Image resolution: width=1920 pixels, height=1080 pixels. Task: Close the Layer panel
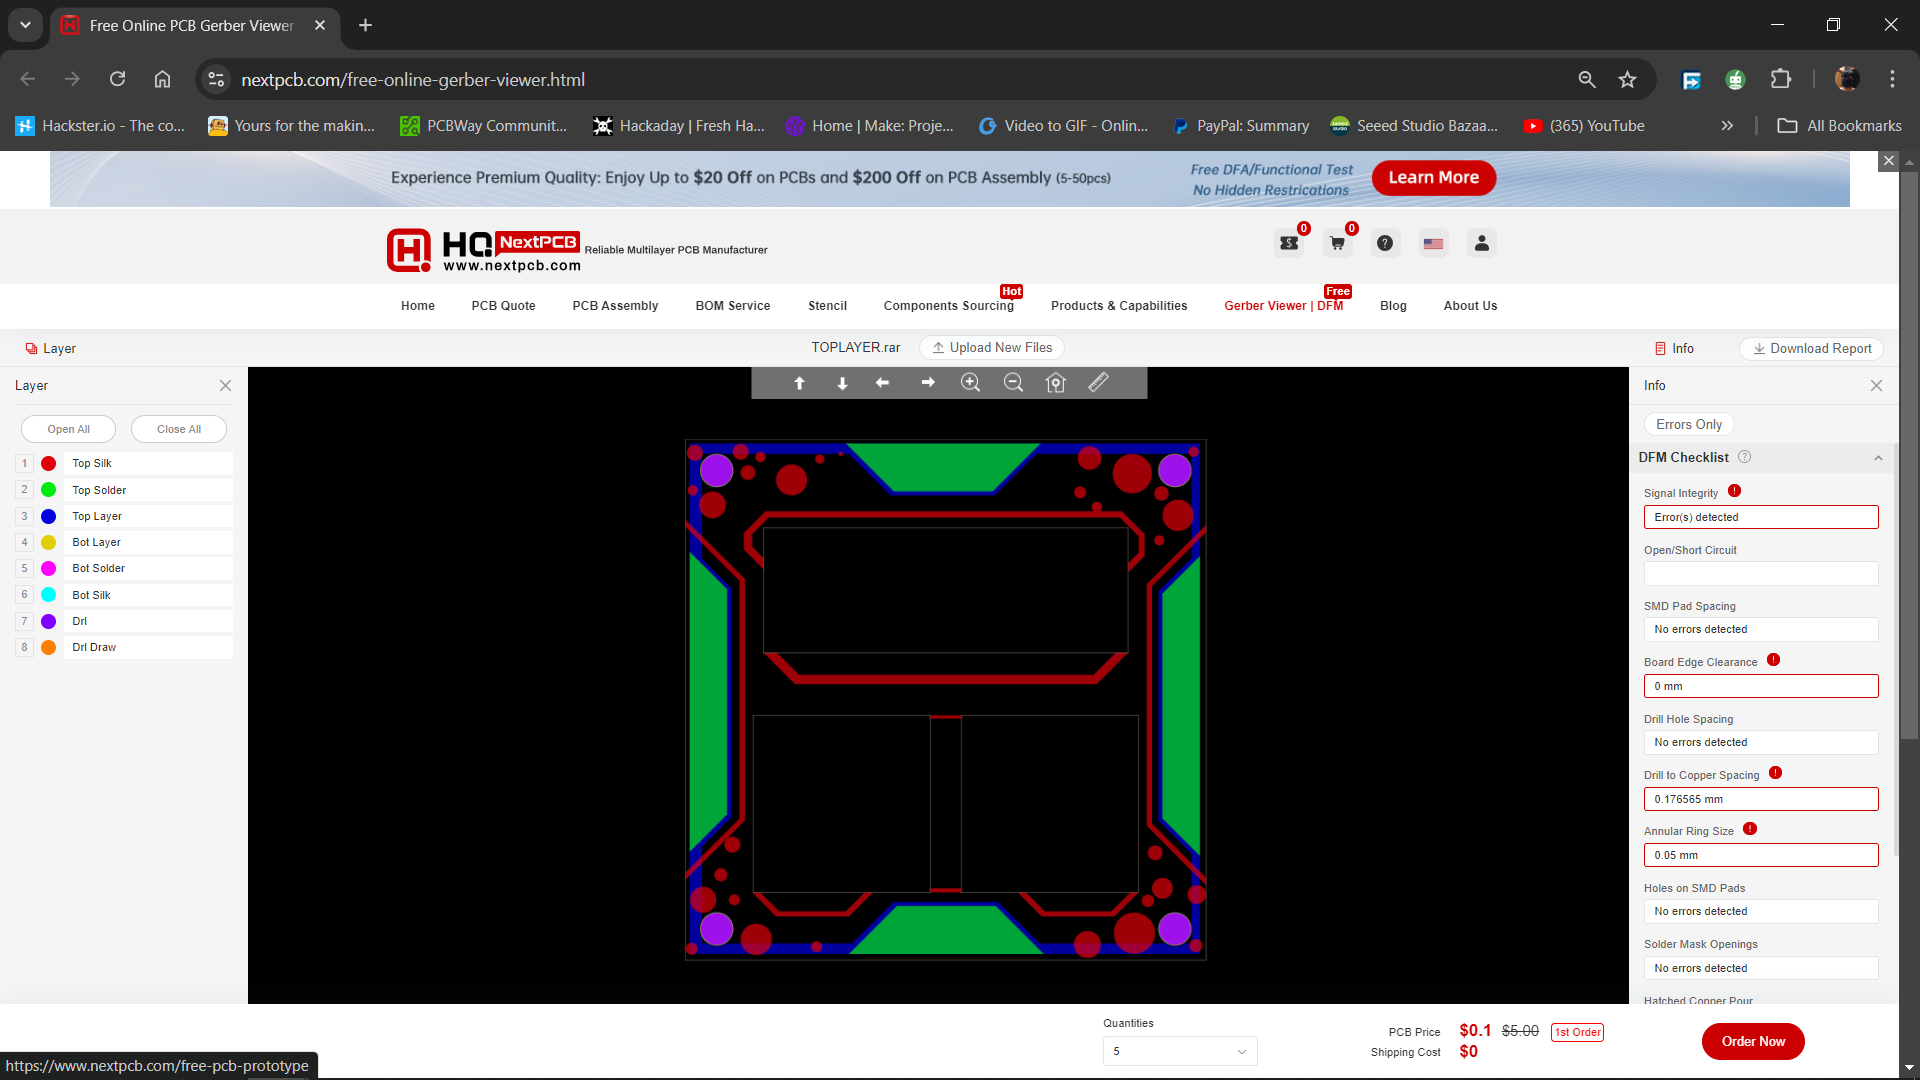pyautogui.click(x=225, y=386)
